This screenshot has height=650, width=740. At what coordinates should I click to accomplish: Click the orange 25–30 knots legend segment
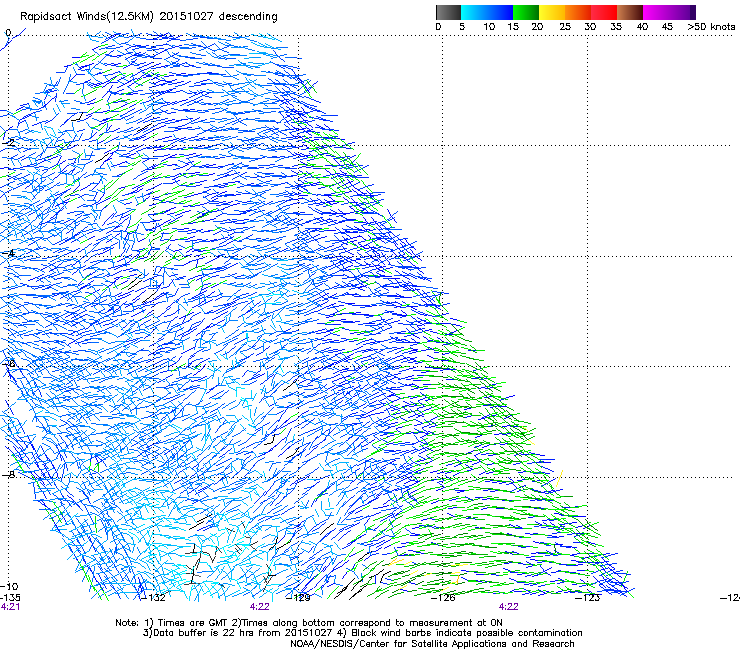[x=578, y=12]
